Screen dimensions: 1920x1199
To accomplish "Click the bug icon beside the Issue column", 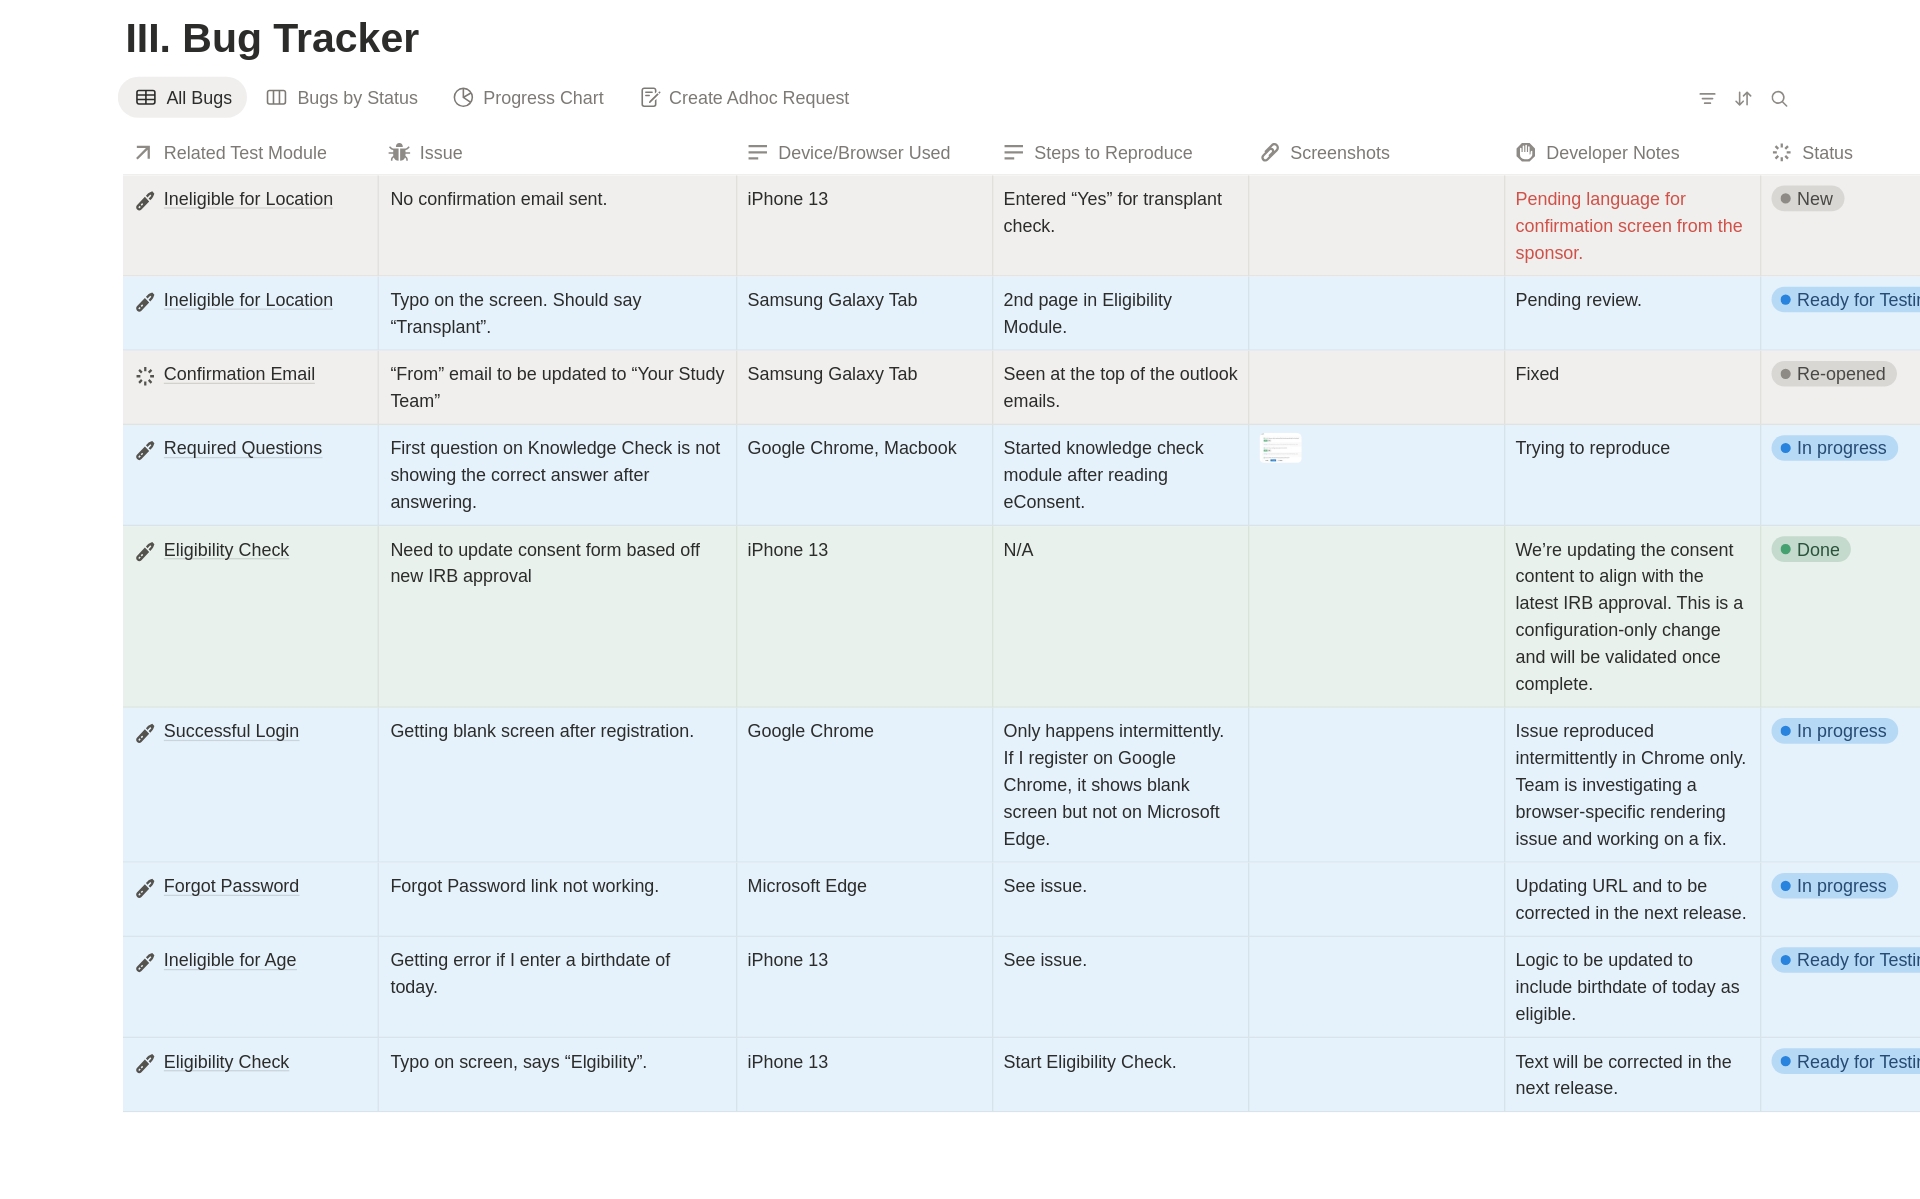I will tap(400, 152).
